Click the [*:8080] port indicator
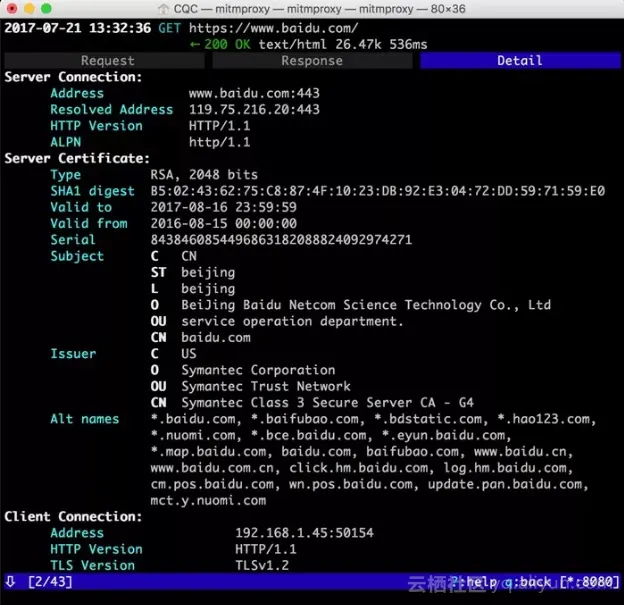The image size is (624, 605). [x=589, y=582]
